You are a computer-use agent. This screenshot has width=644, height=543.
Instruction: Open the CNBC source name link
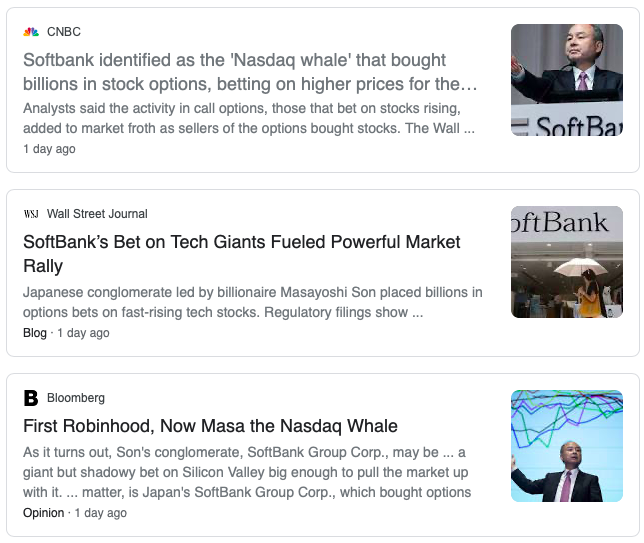tap(64, 32)
